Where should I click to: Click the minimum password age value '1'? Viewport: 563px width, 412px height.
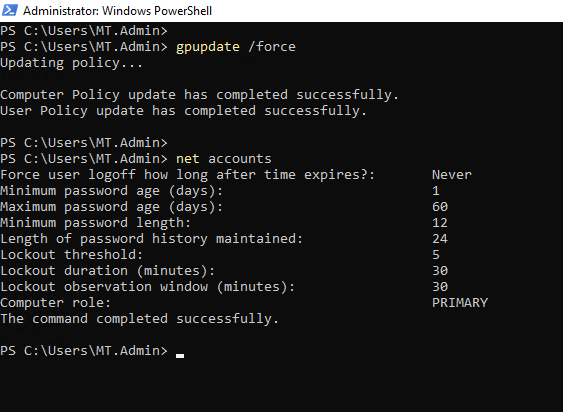coord(436,191)
